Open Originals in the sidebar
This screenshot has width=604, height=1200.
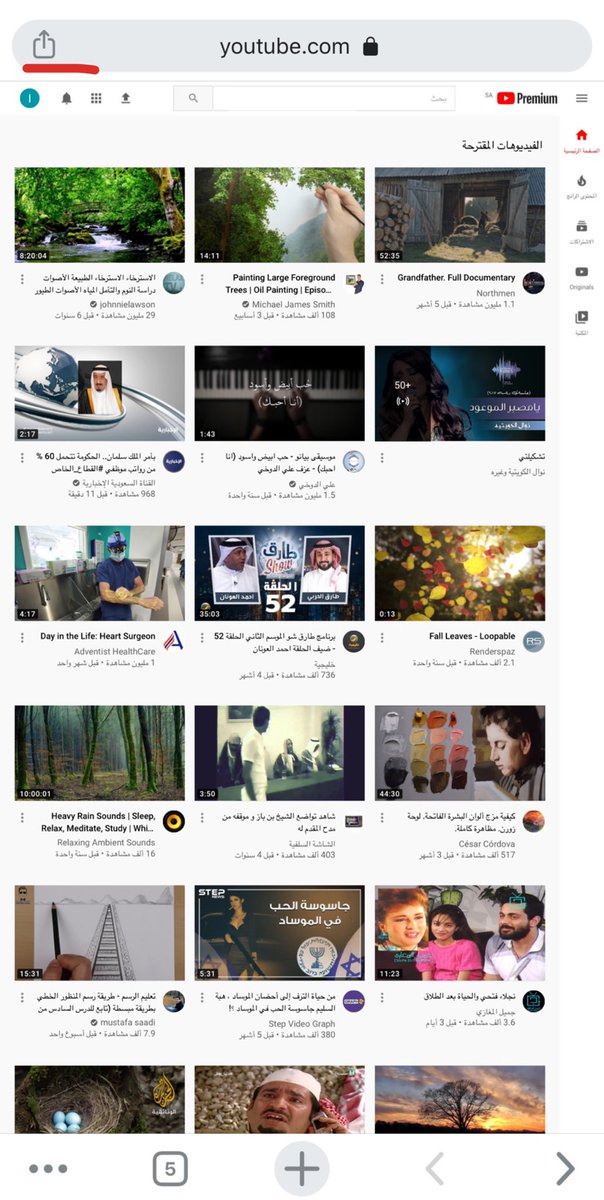581,277
